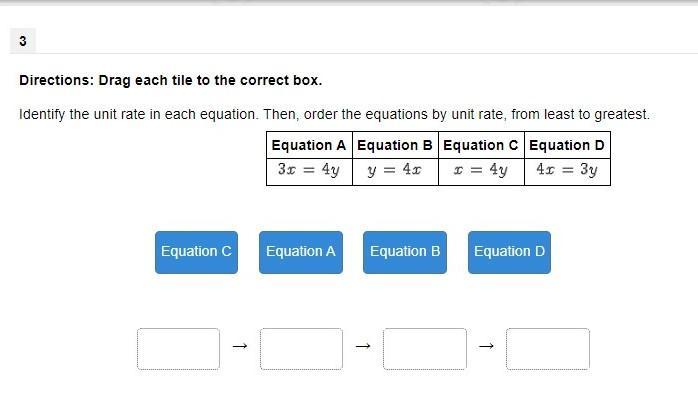The image size is (698, 409).
Task: Select the last empty answer box
Action: [x=547, y=349]
